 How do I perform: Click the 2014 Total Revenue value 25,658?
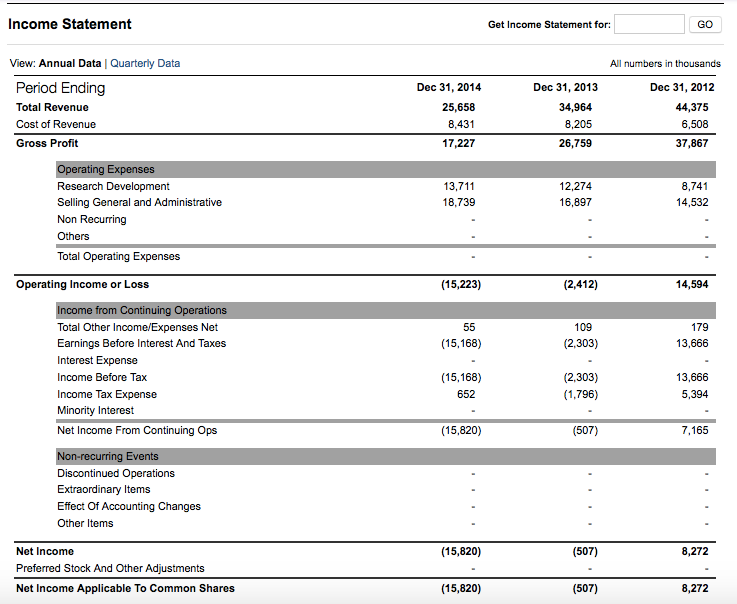point(459,107)
